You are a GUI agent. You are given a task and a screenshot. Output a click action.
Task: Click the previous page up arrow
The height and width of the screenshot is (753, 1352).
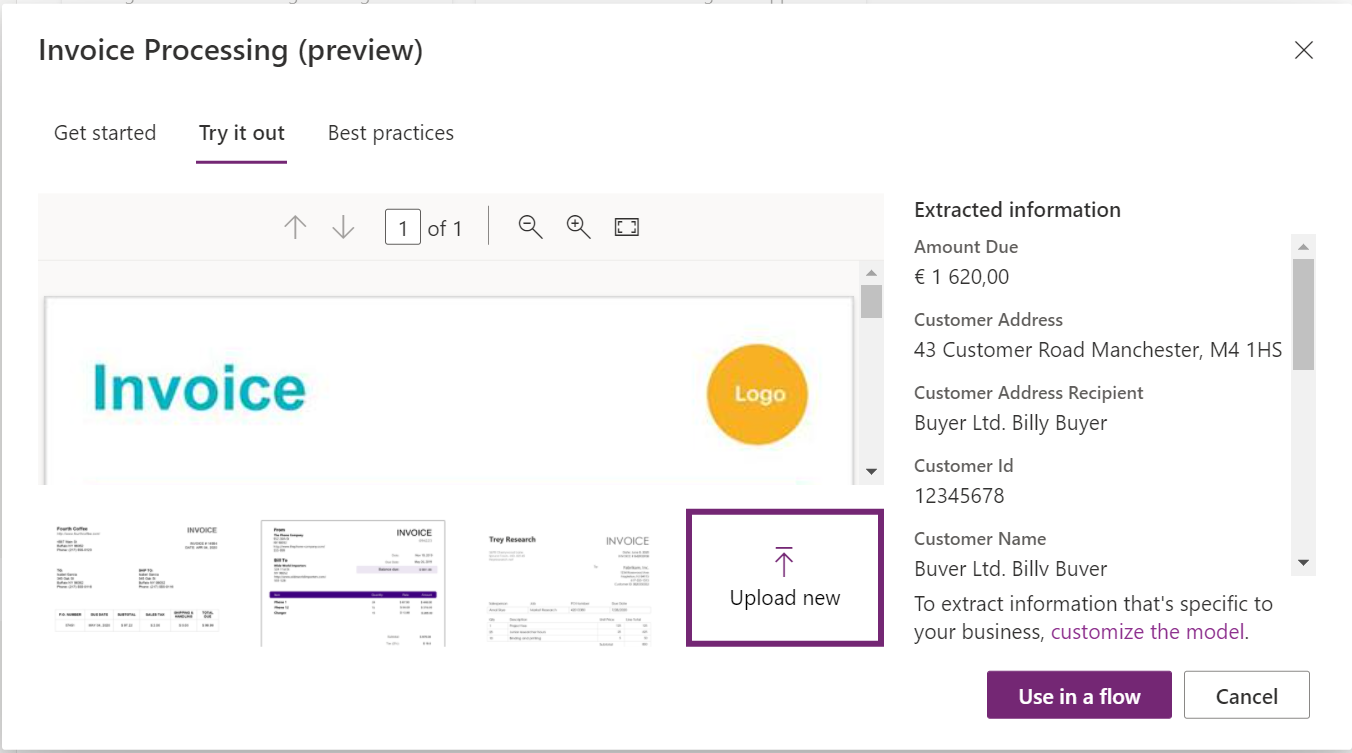(x=295, y=228)
